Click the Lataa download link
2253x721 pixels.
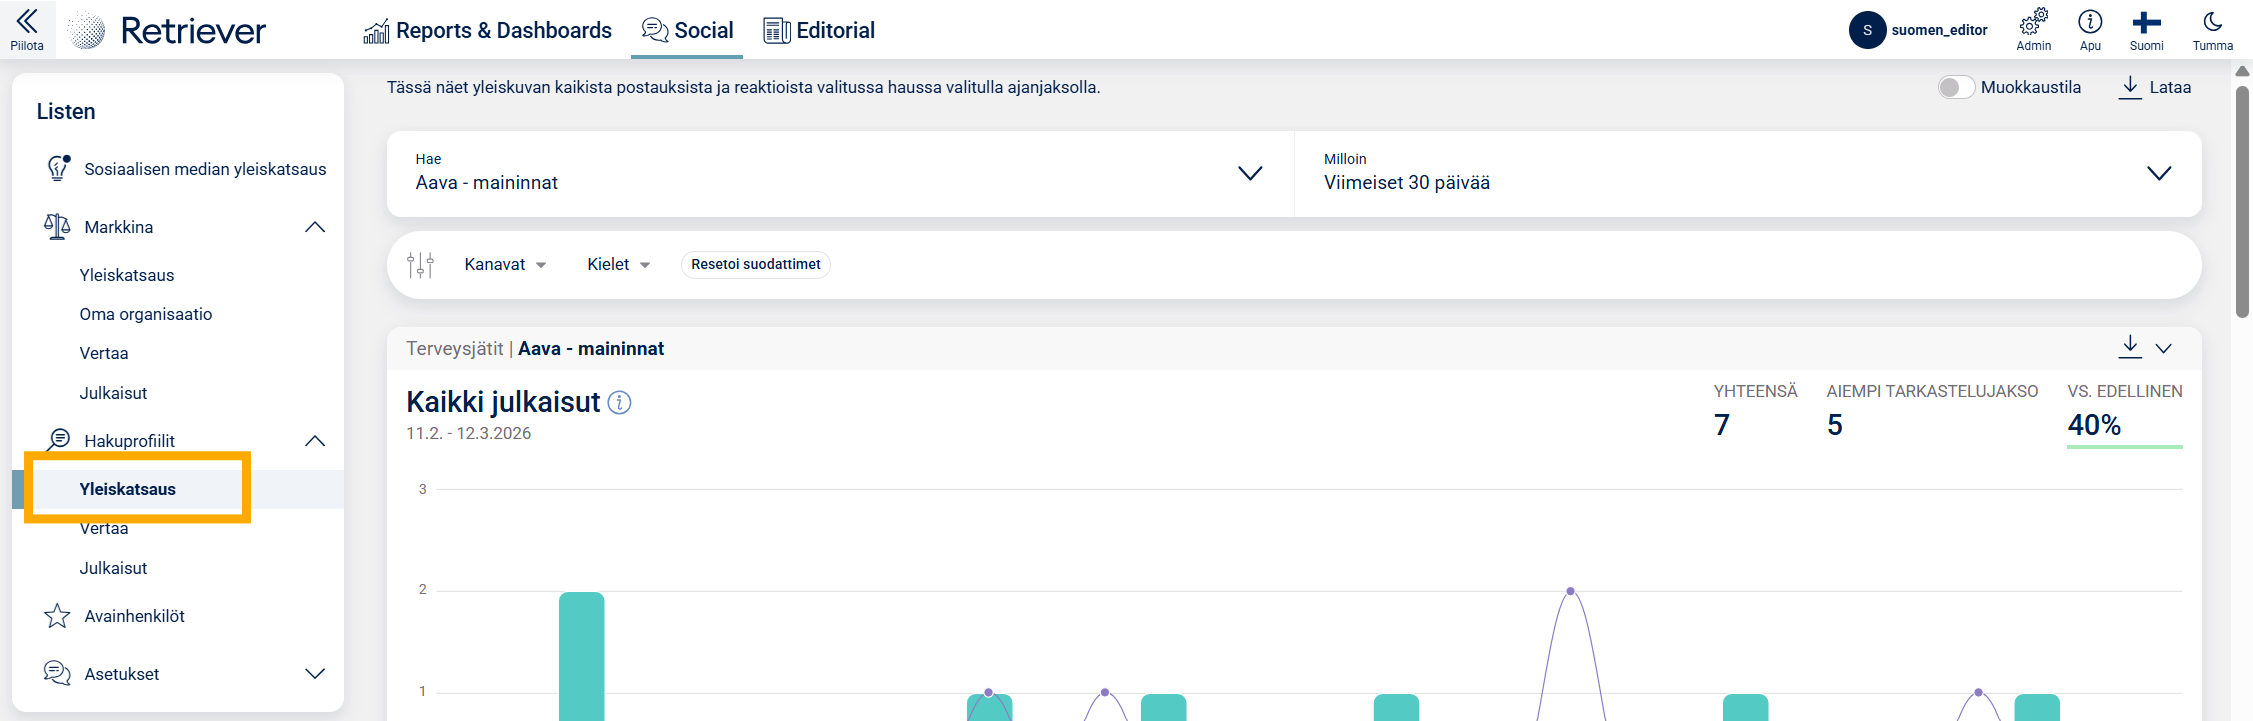(x=2155, y=87)
